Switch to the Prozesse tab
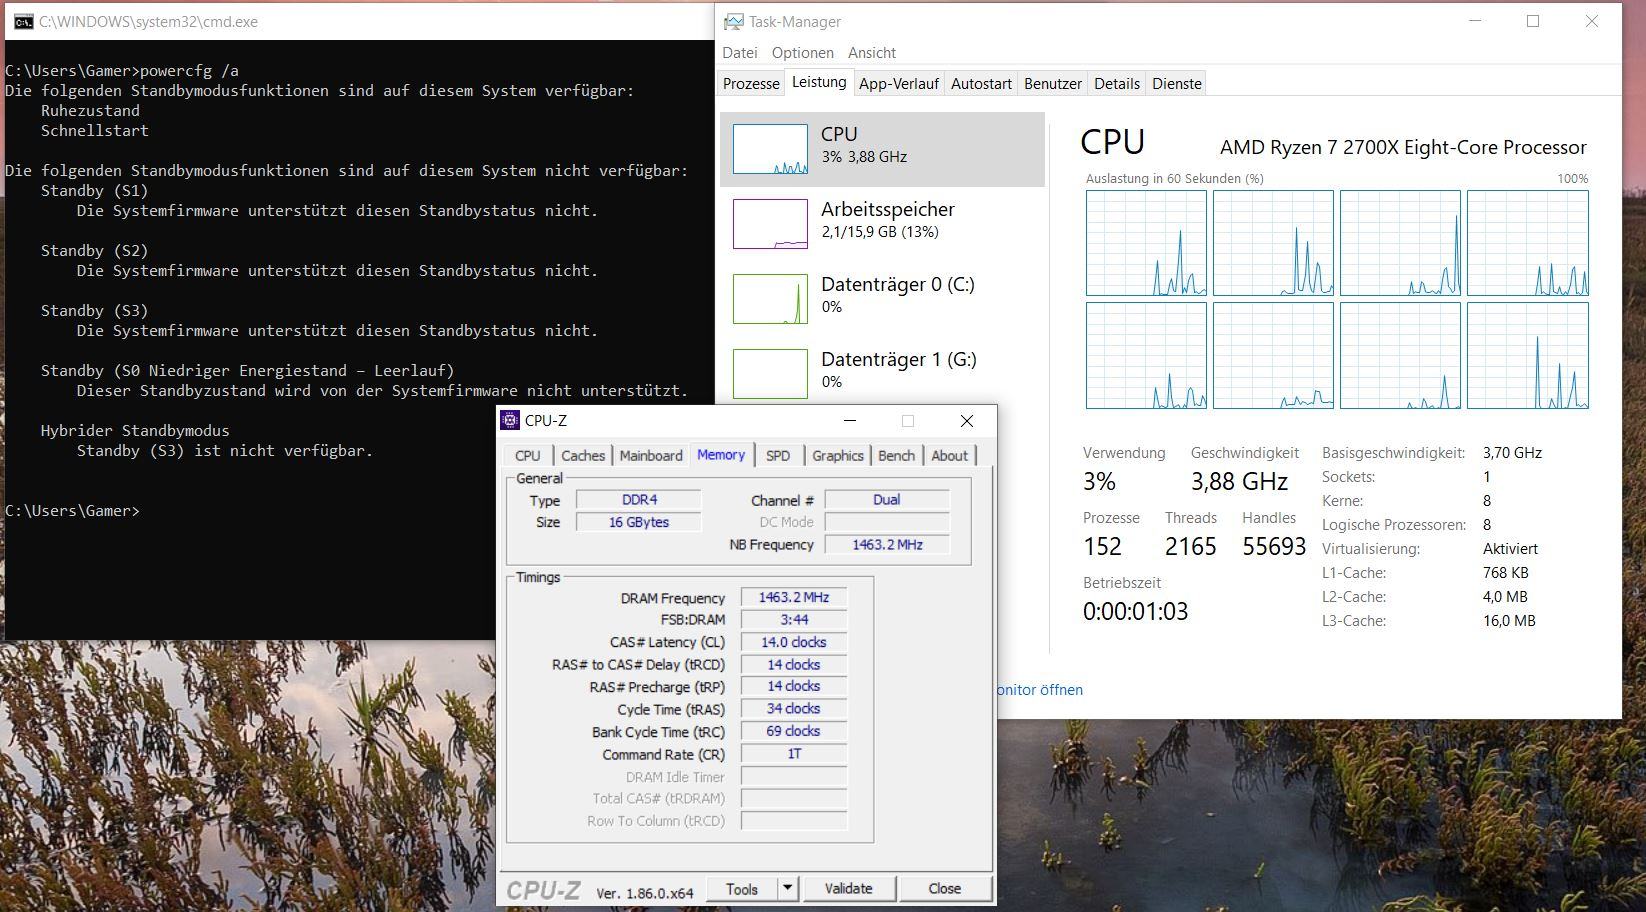 (751, 84)
